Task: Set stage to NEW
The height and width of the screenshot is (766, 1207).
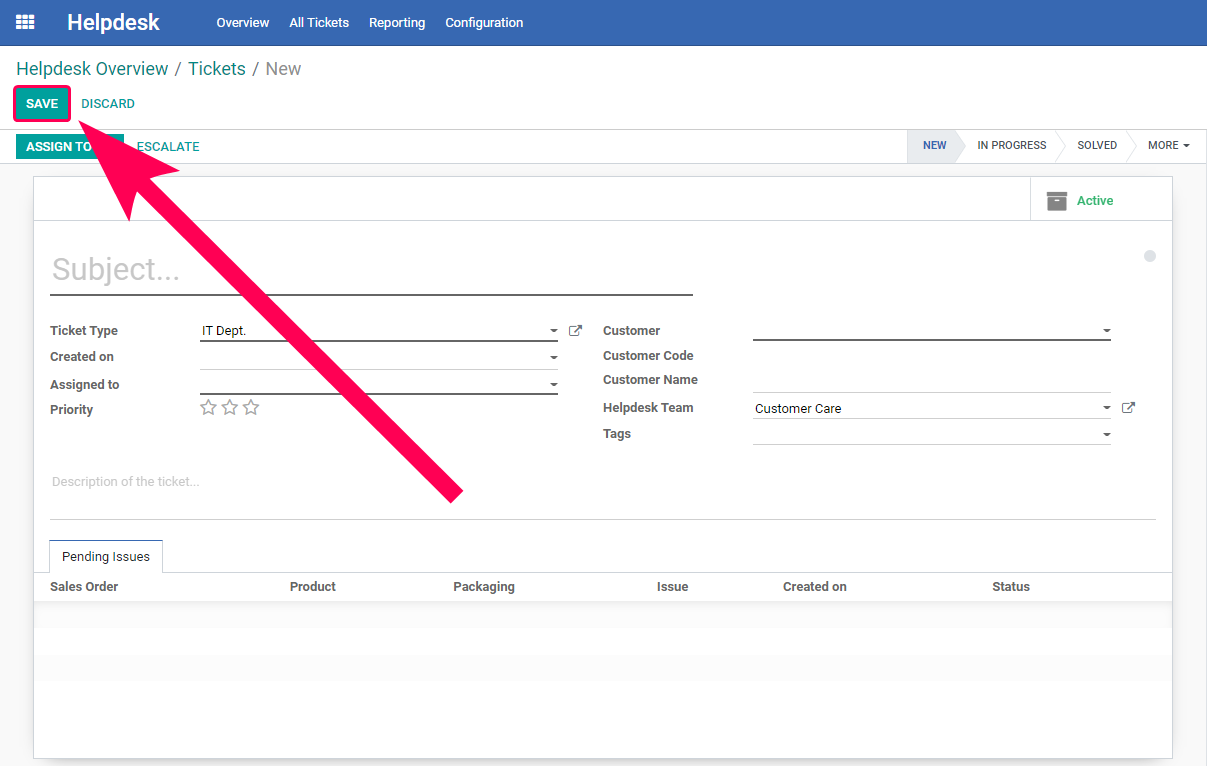Action: [934, 146]
